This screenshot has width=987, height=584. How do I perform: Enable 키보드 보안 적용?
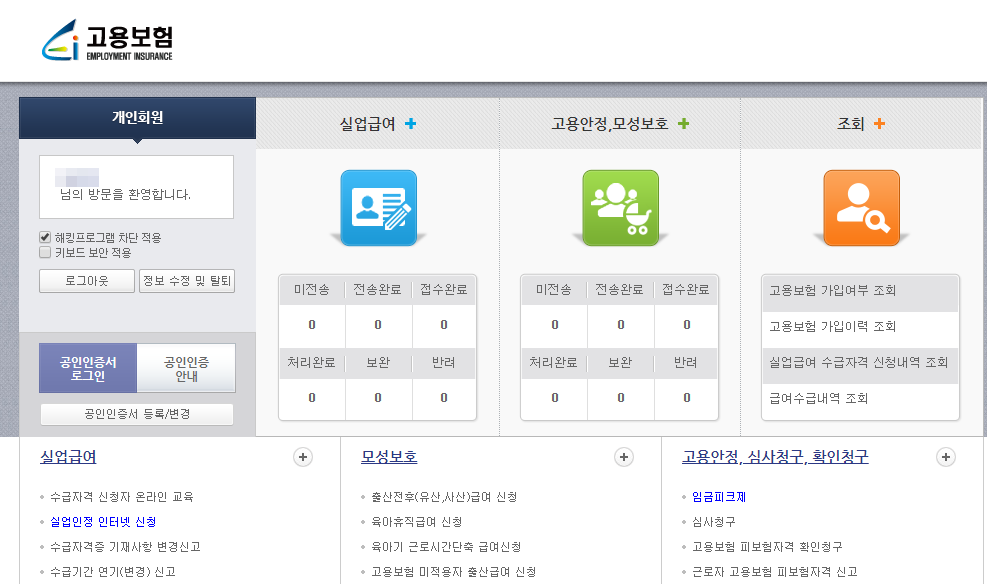(x=44, y=251)
